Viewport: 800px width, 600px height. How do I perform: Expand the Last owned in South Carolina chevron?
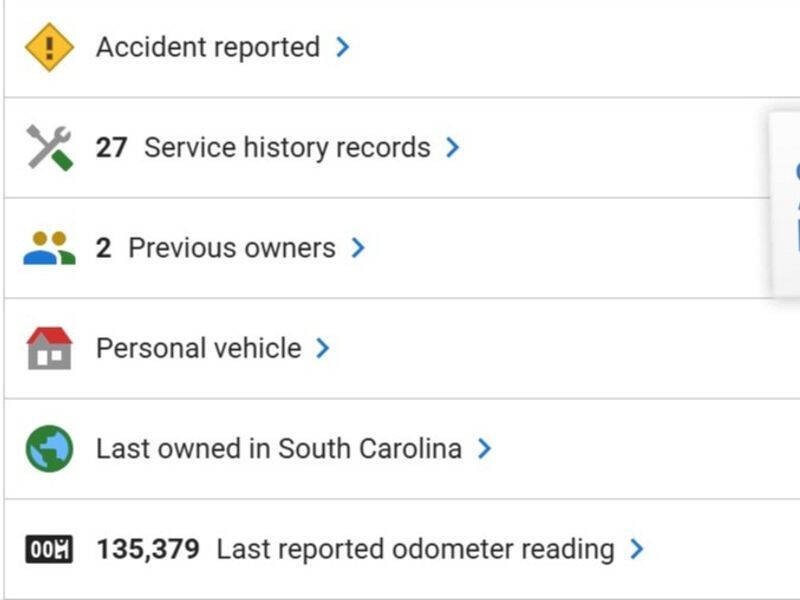click(x=484, y=449)
